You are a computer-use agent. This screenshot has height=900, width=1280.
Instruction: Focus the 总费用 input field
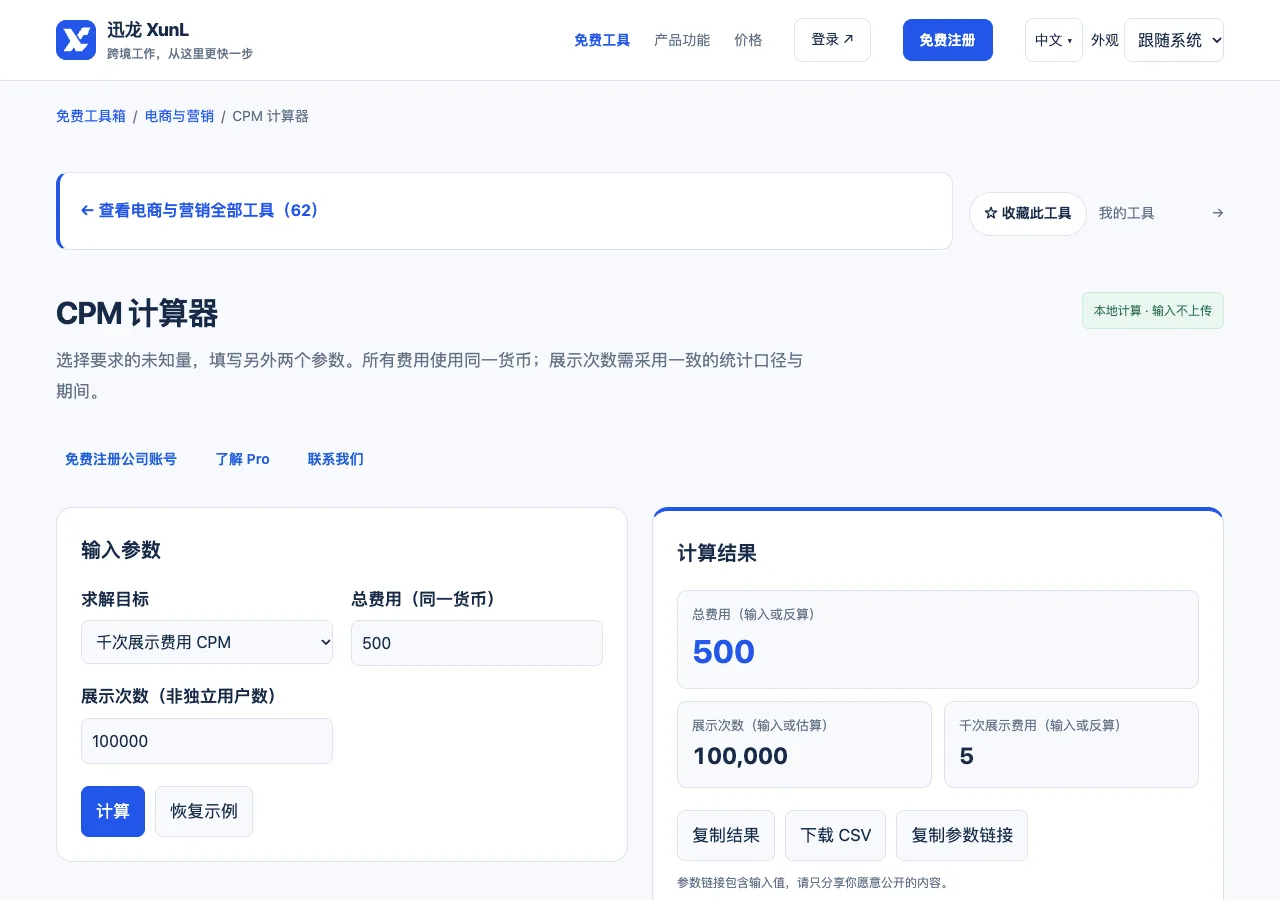coord(477,643)
